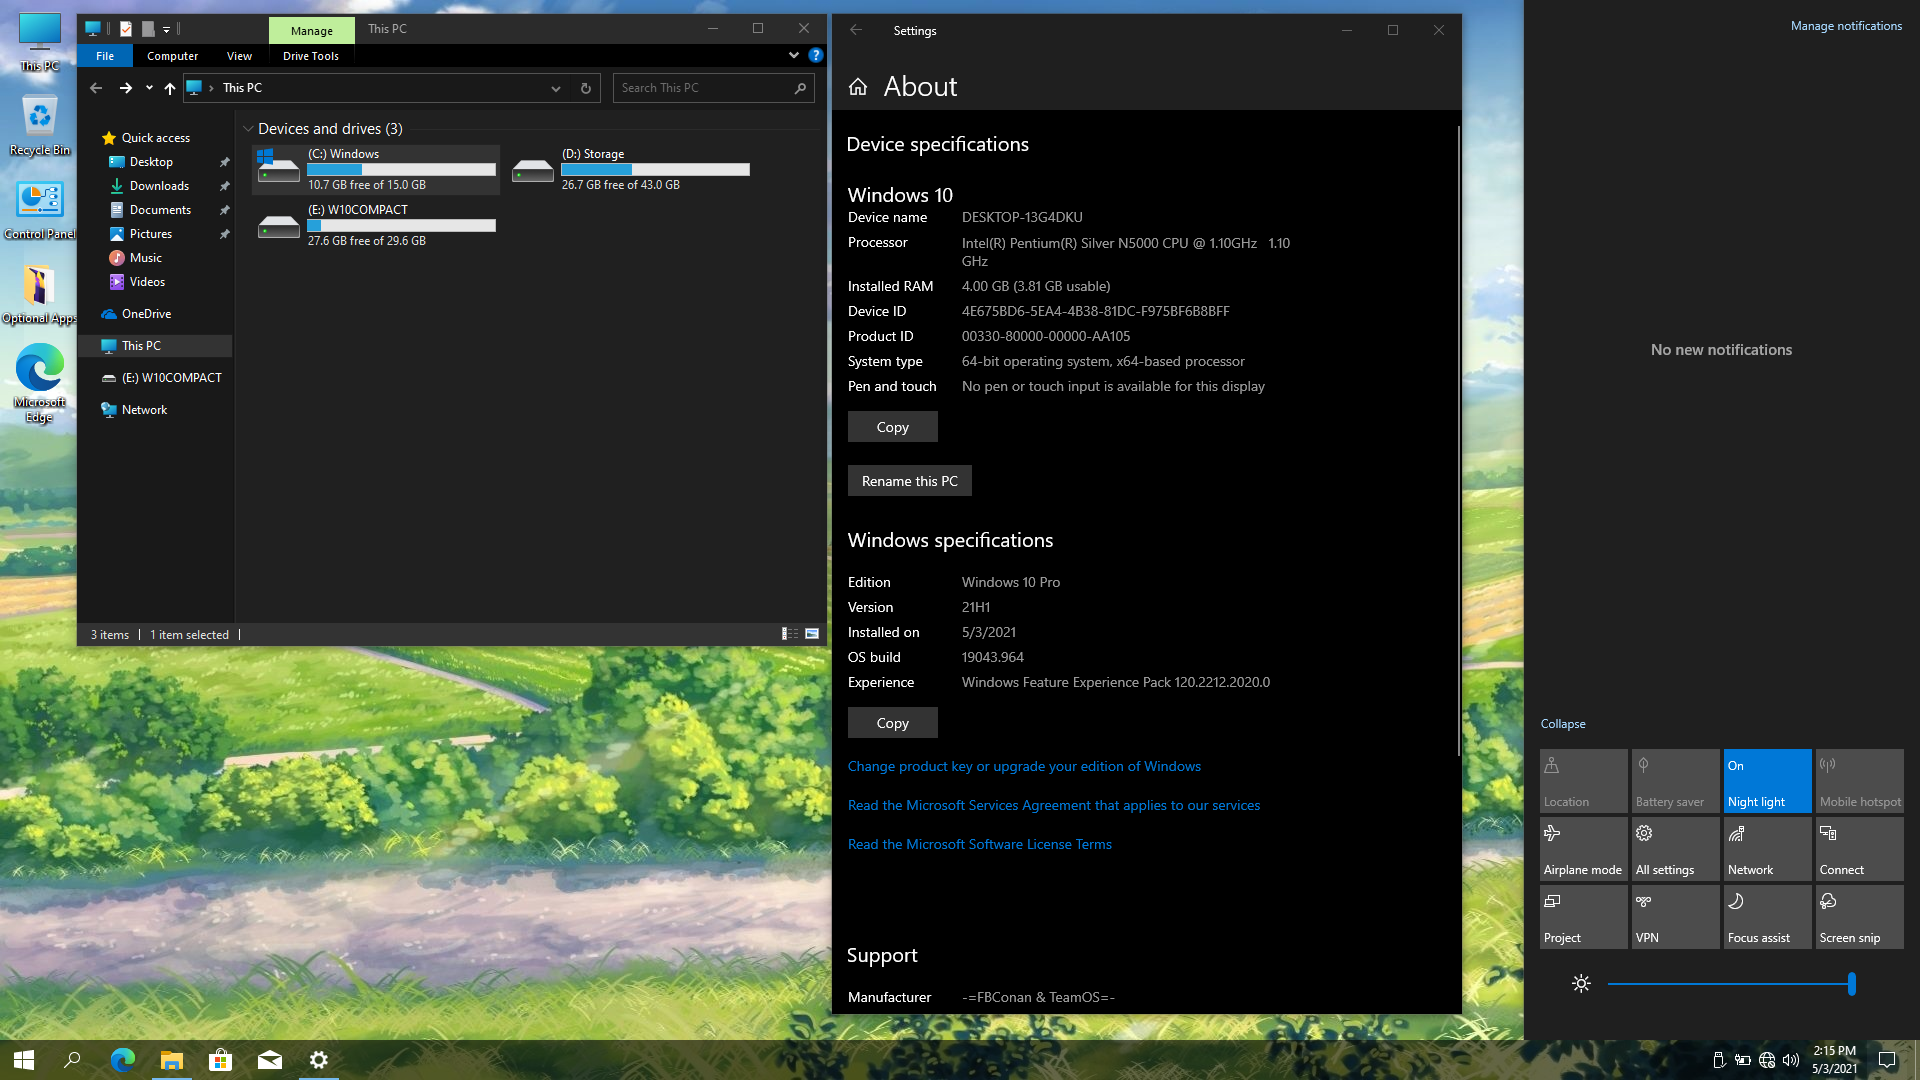Screen dimensions: 1920x1080
Task: Open the This PC desktop icon
Action: point(39,42)
